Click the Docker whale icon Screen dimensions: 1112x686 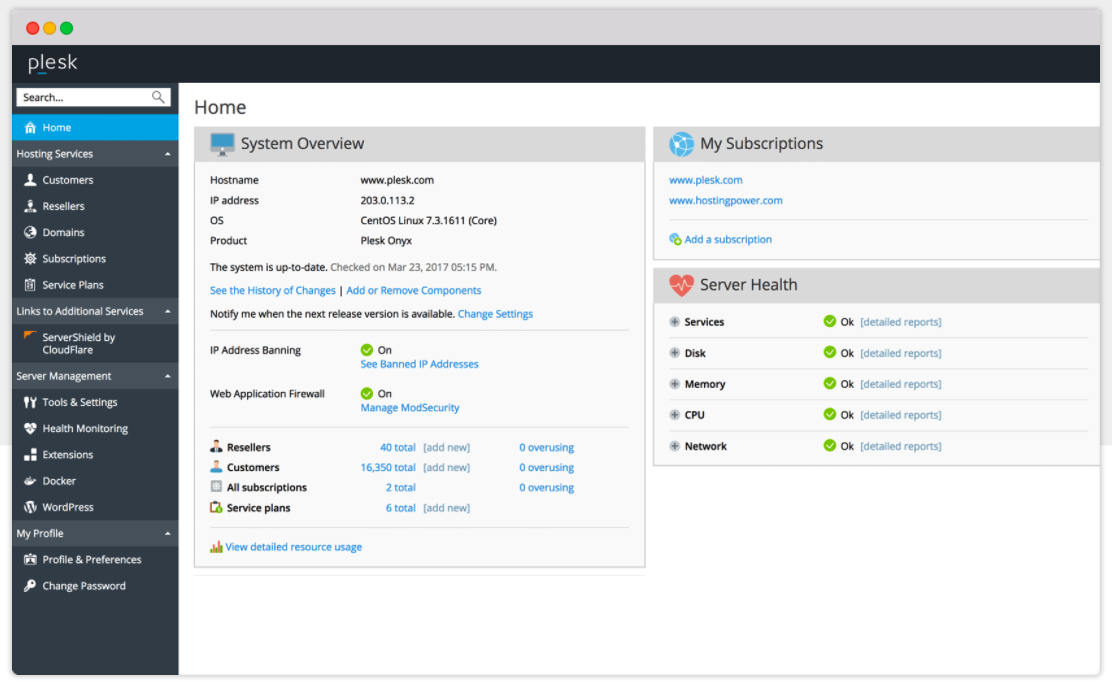pyautogui.click(x=30, y=481)
